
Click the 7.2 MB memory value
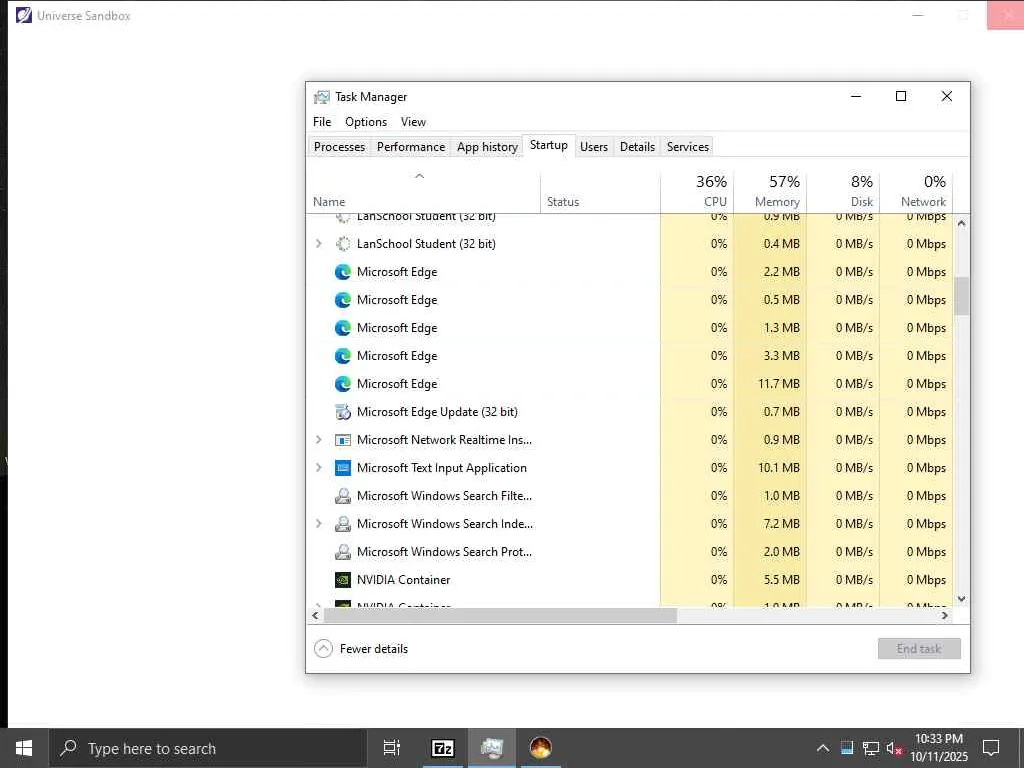pyautogui.click(x=782, y=524)
